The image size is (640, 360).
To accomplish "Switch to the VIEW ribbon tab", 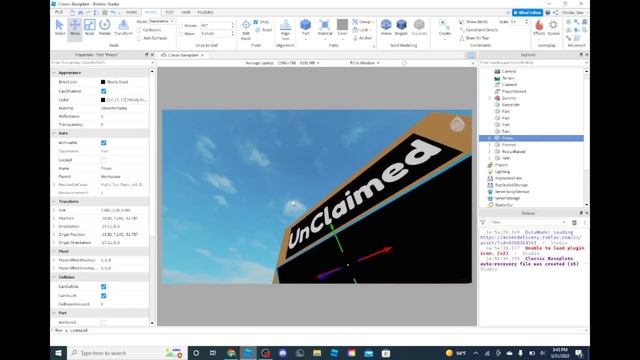I will pyautogui.click(x=186, y=12).
